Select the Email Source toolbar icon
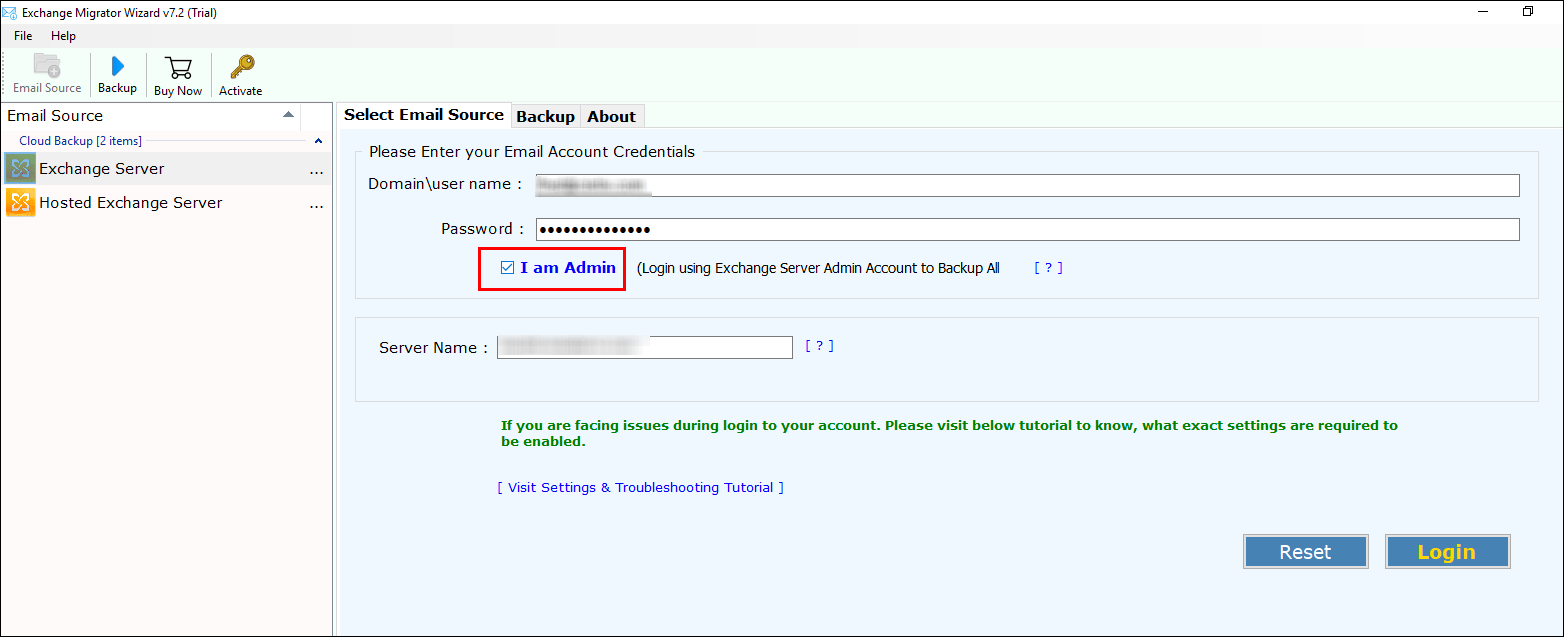This screenshot has width=1564, height=637. pyautogui.click(x=46, y=70)
